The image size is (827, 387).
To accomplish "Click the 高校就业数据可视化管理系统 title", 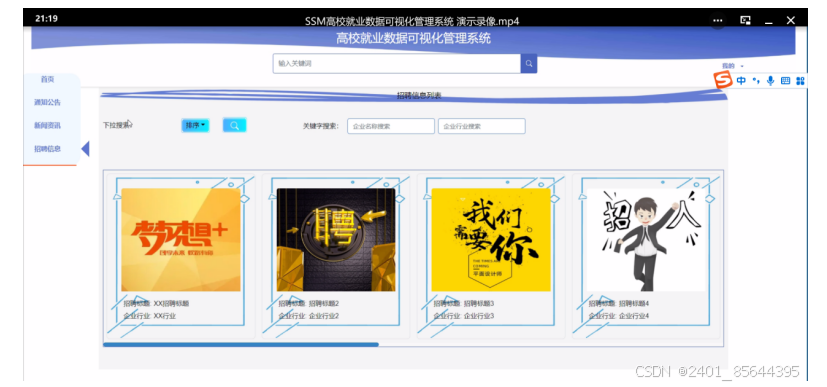I will (x=414, y=38).
